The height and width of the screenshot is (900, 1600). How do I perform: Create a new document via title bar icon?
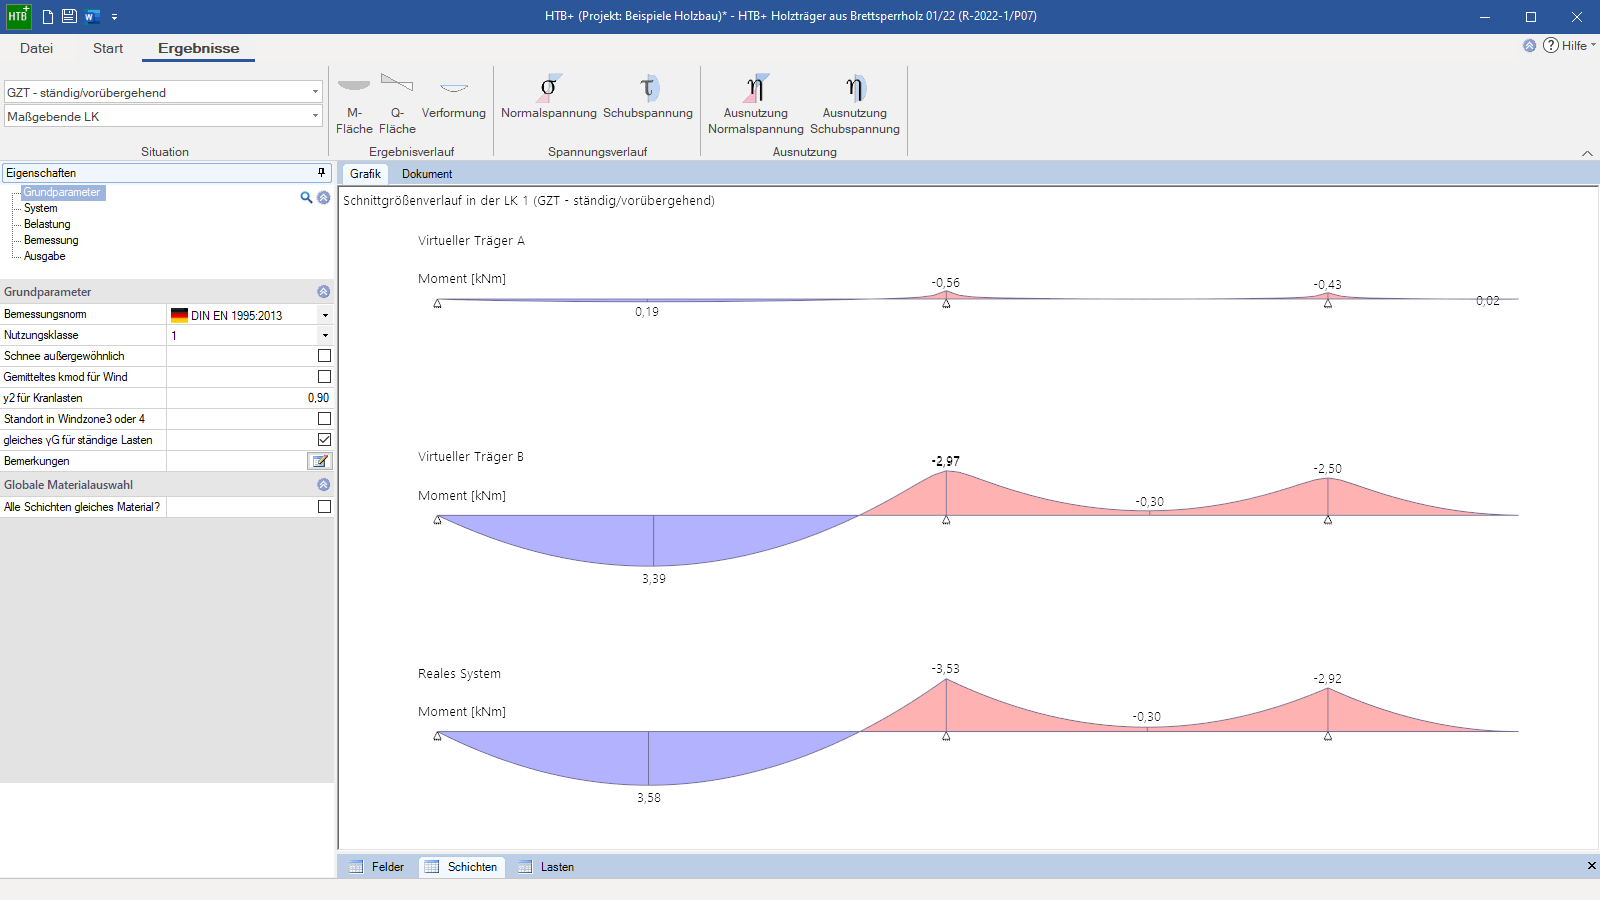(47, 16)
